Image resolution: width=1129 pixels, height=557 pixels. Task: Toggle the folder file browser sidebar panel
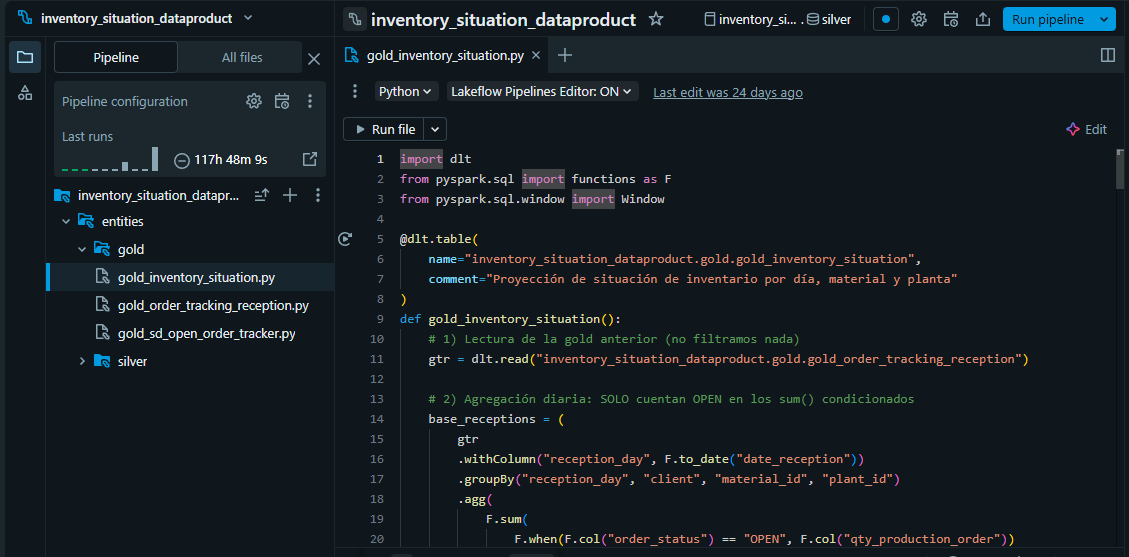point(25,57)
